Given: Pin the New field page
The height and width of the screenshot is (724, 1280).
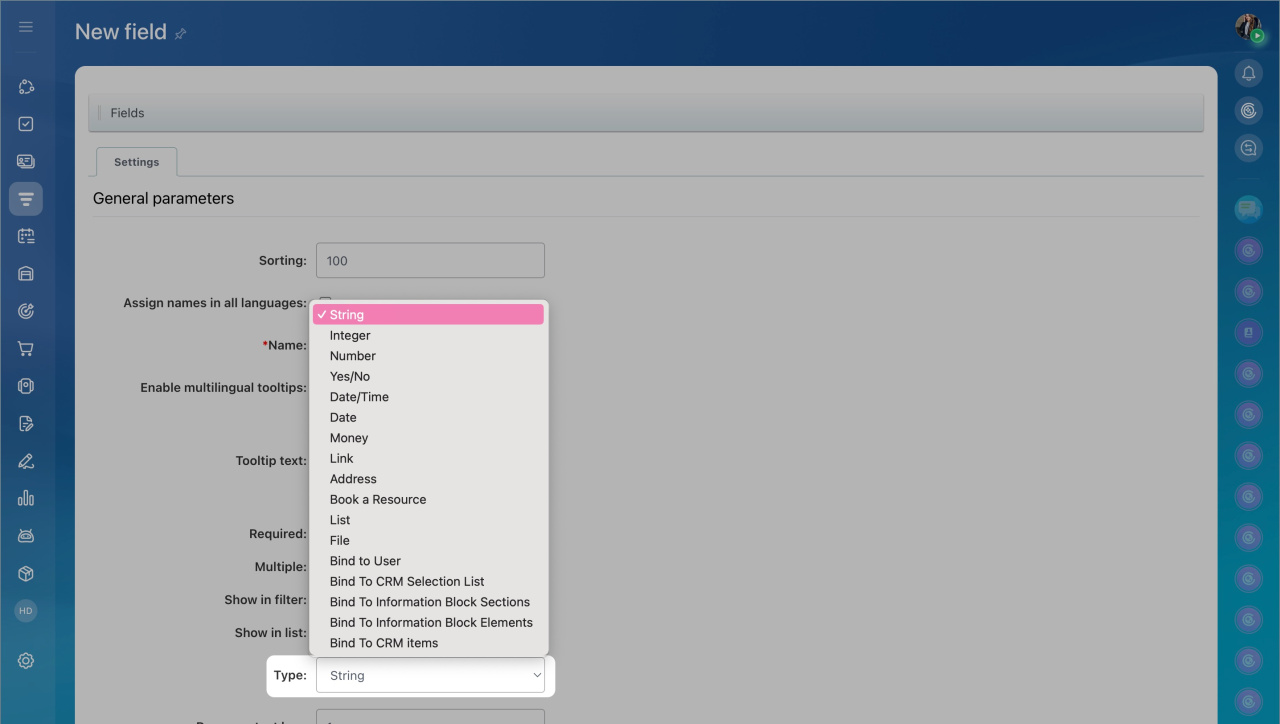Looking at the screenshot, I should click(x=181, y=33).
